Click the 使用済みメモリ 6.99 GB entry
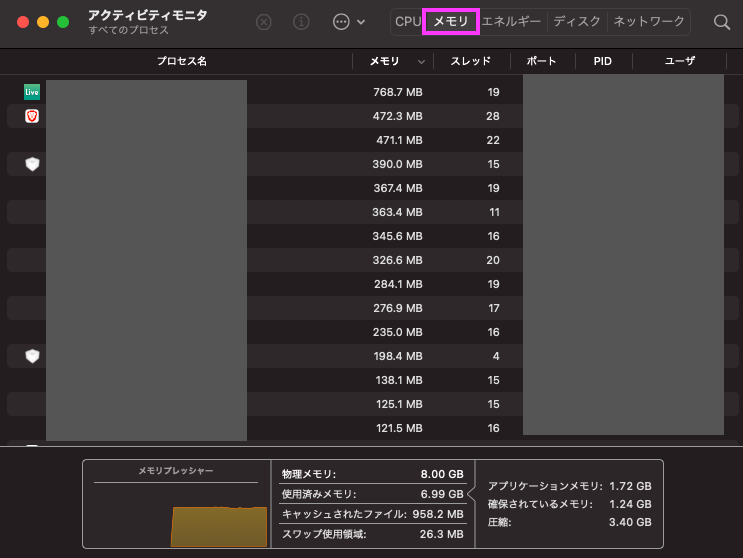The image size is (743, 558). coord(372,494)
